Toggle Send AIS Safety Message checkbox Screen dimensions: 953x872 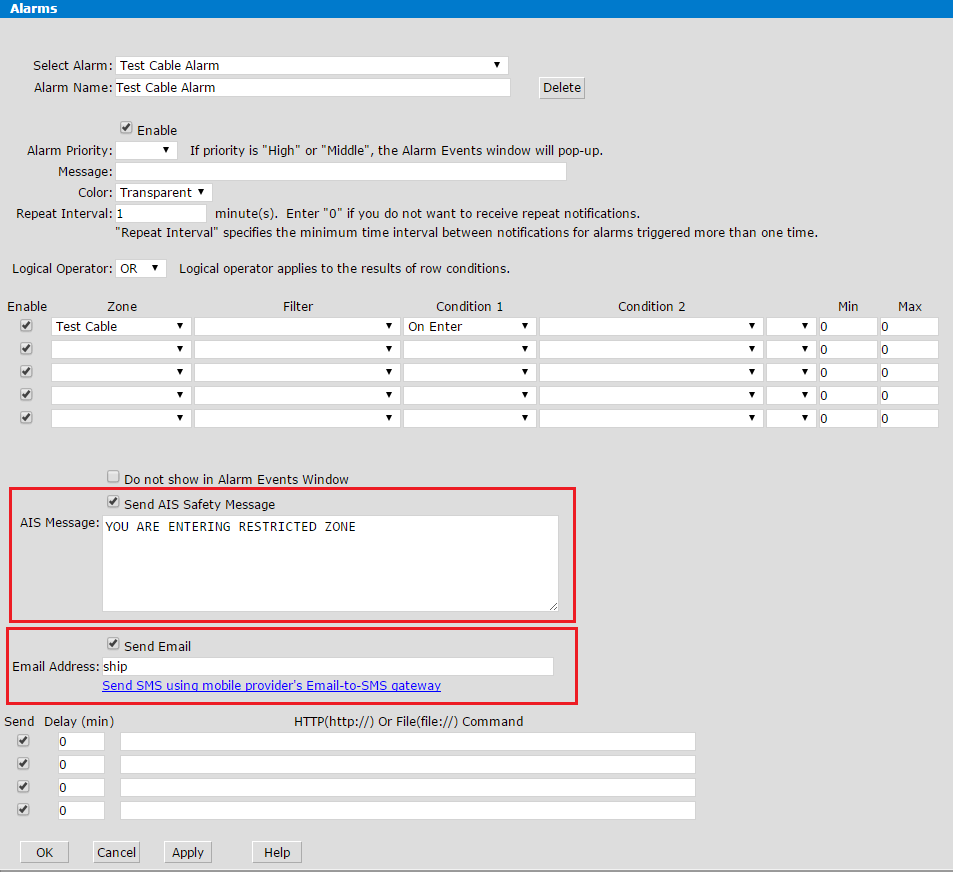point(113,503)
